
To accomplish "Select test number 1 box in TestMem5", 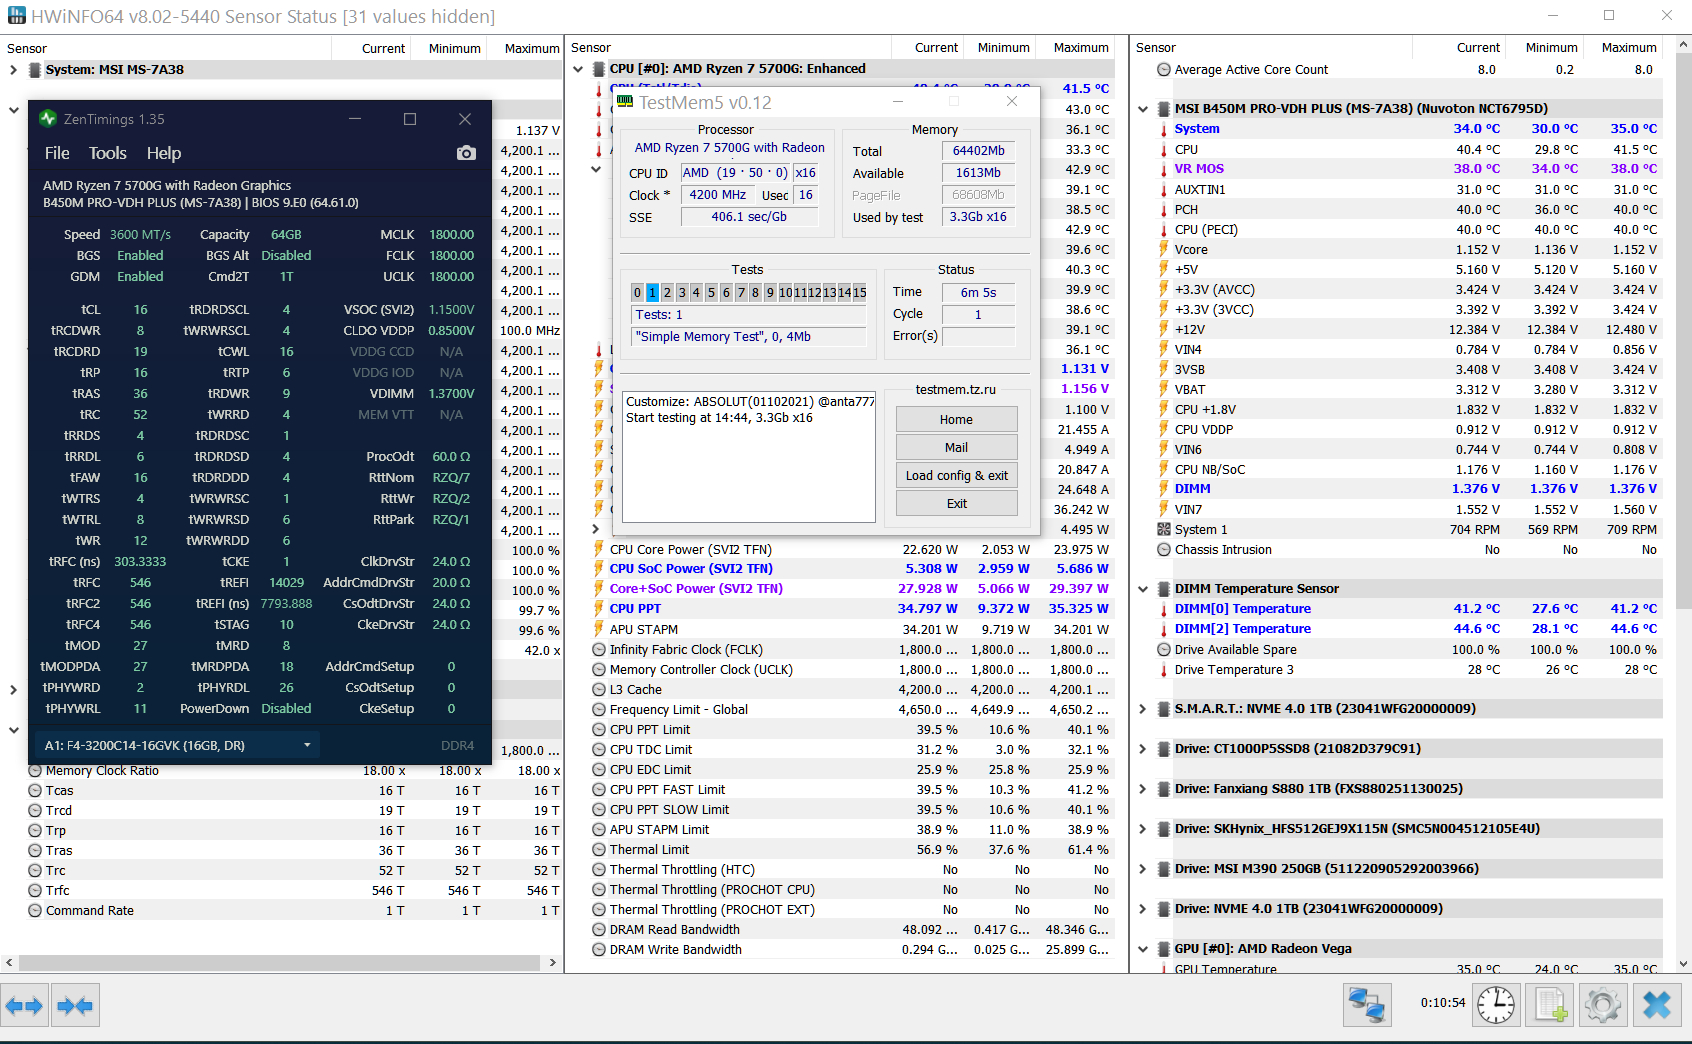I will 652,293.
